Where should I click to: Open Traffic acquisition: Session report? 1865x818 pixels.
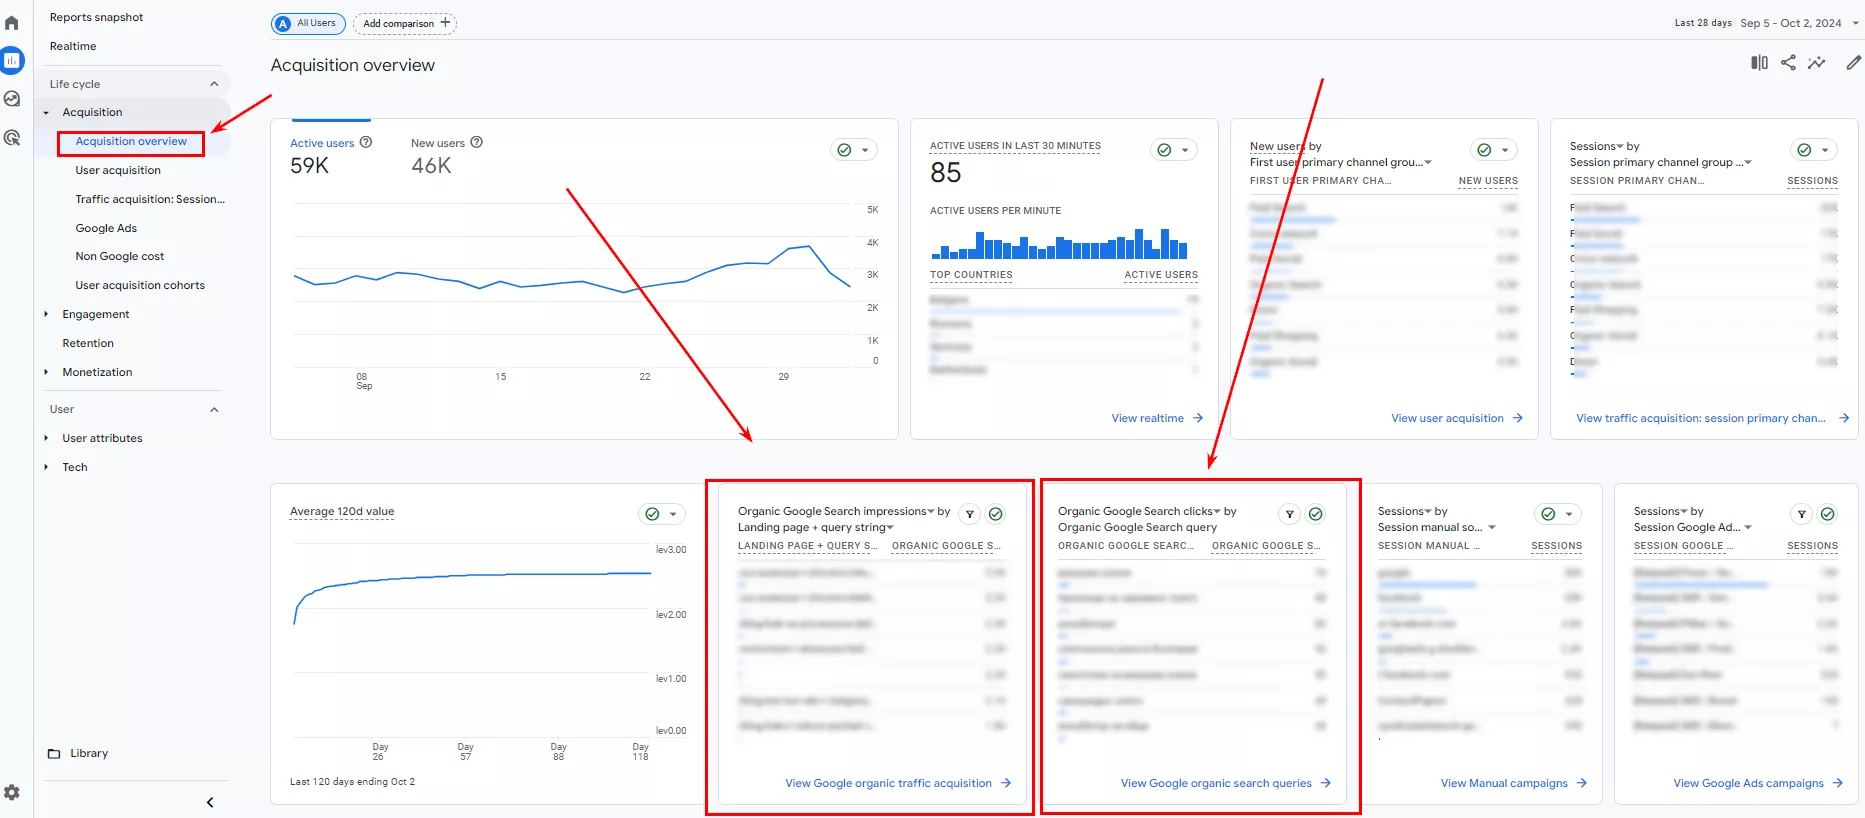click(x=150, y=199)
